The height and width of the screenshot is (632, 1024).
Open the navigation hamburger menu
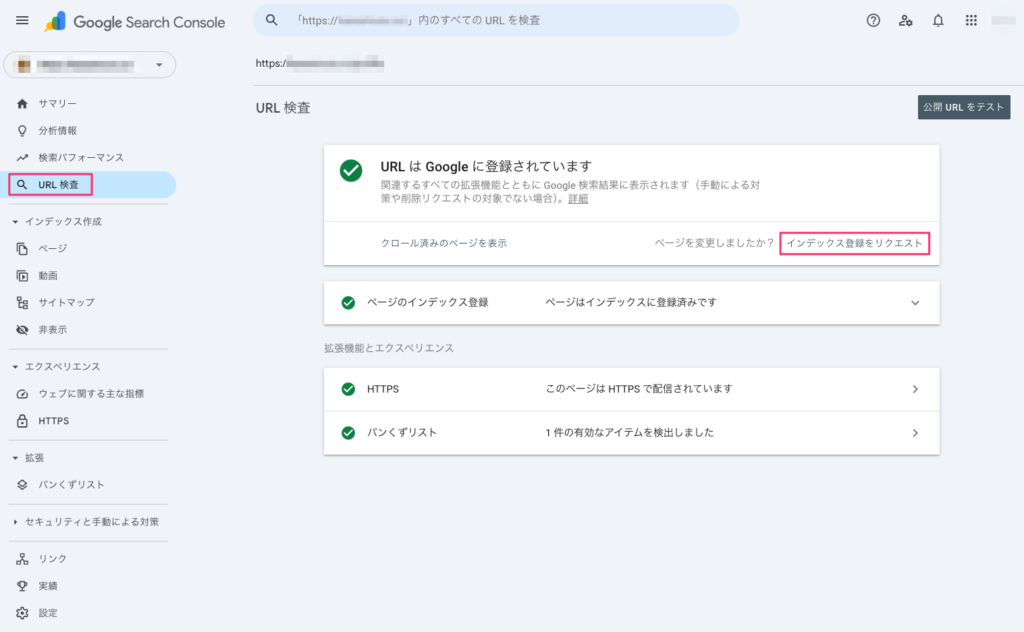click(22, 20)
